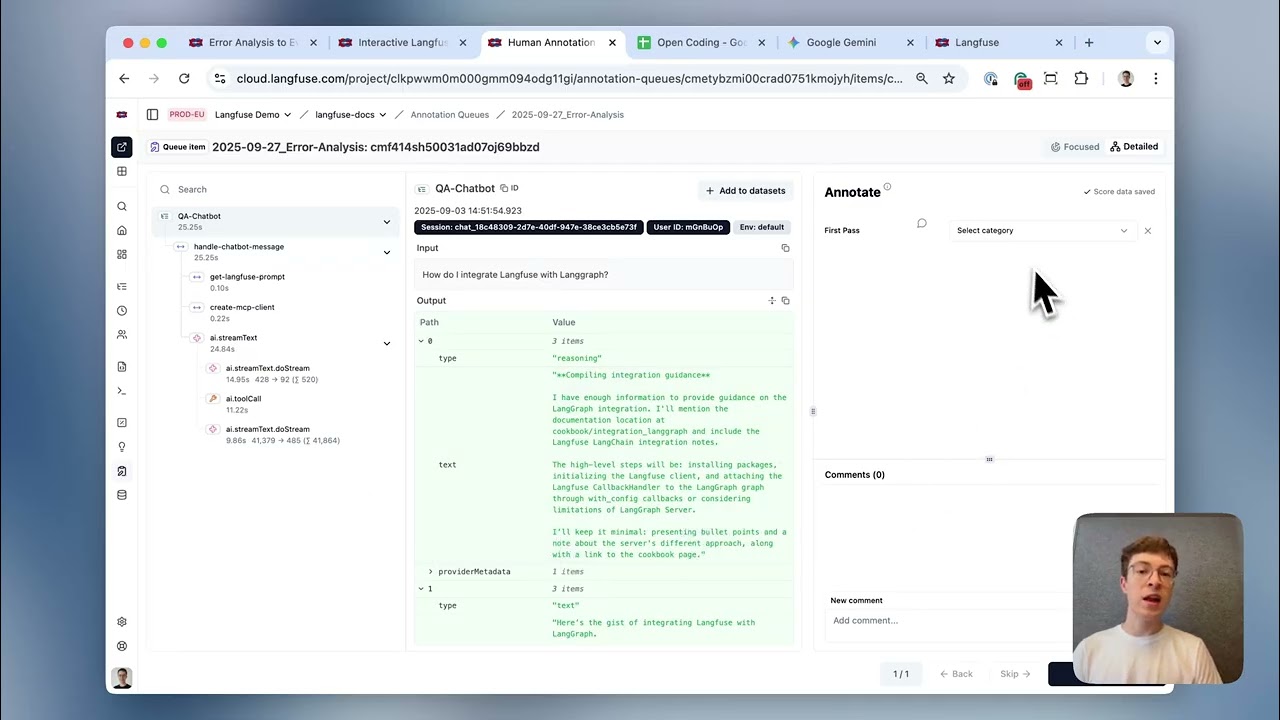The height and width of the screenshot is (720, 1280).
Task: Copy the Input content
Action: point(785,248)
